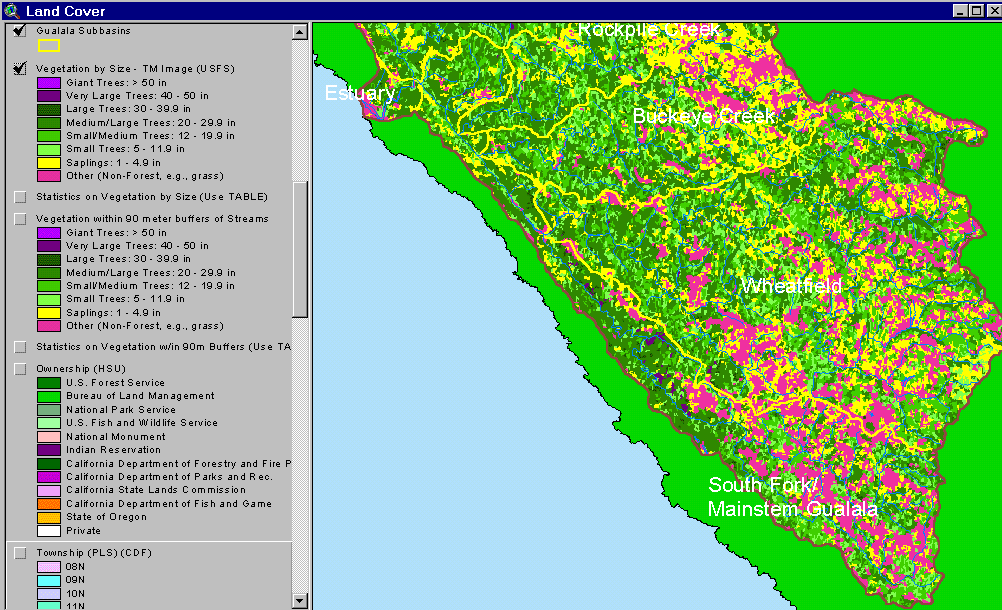Click the 'Indian Reservation' legend label
The image size is (1002, 610).
tap(113, 450)
